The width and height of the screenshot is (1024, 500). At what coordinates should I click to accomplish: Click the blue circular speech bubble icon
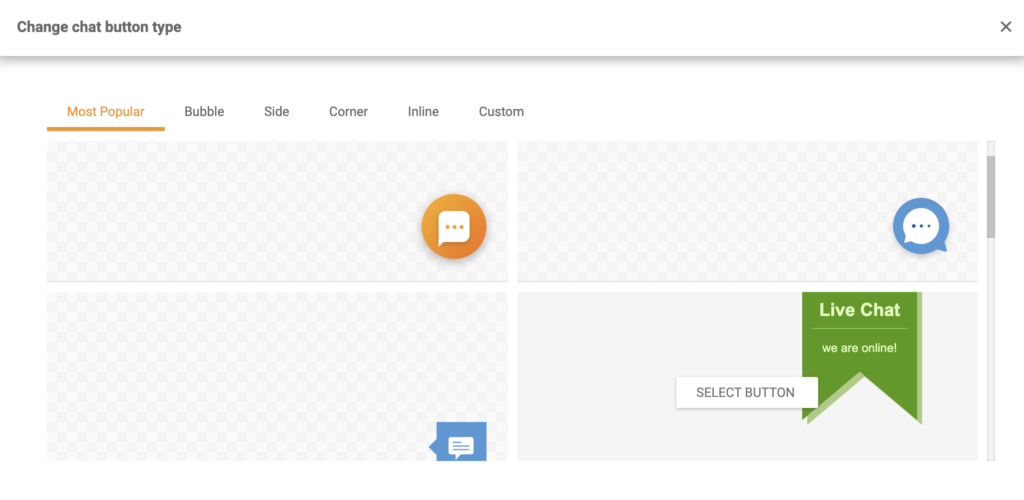point(920,226)
